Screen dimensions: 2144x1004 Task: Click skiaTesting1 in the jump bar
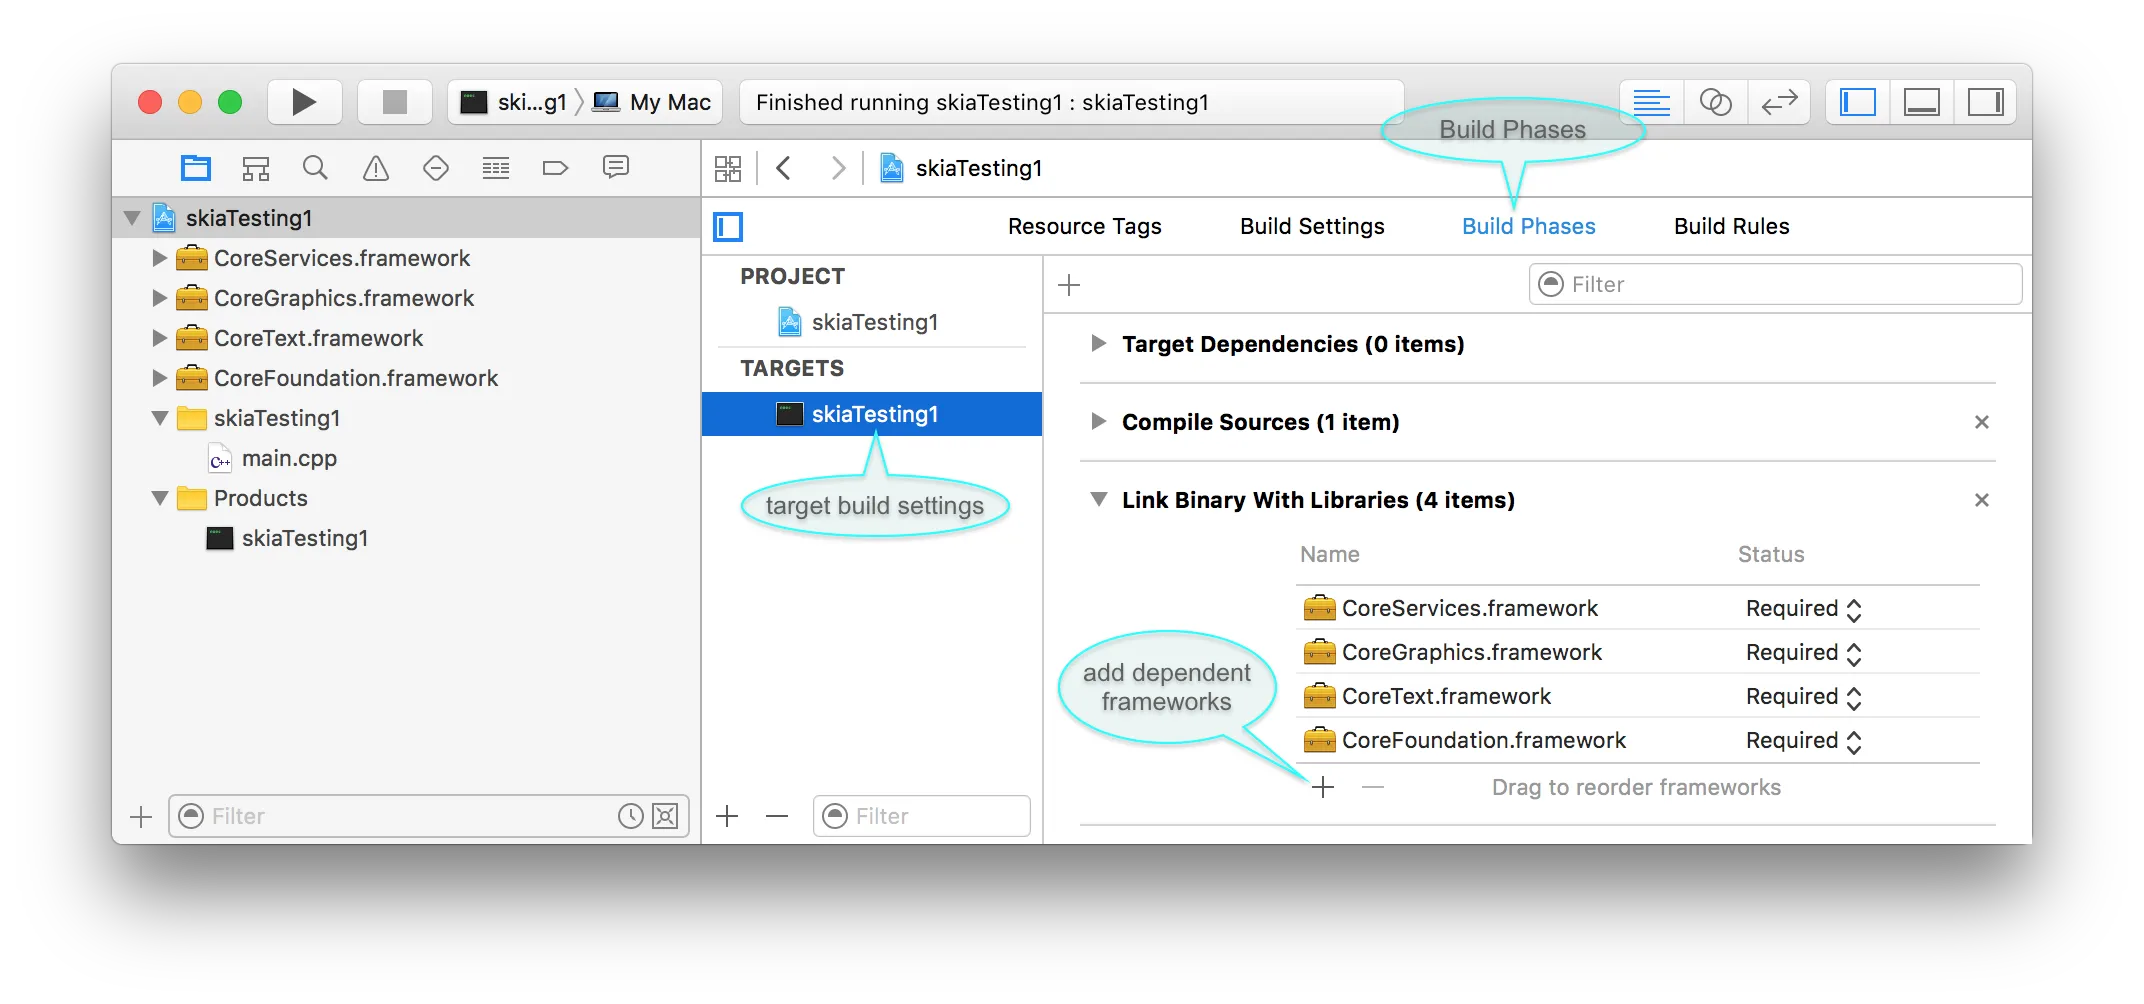pos(961,168)
